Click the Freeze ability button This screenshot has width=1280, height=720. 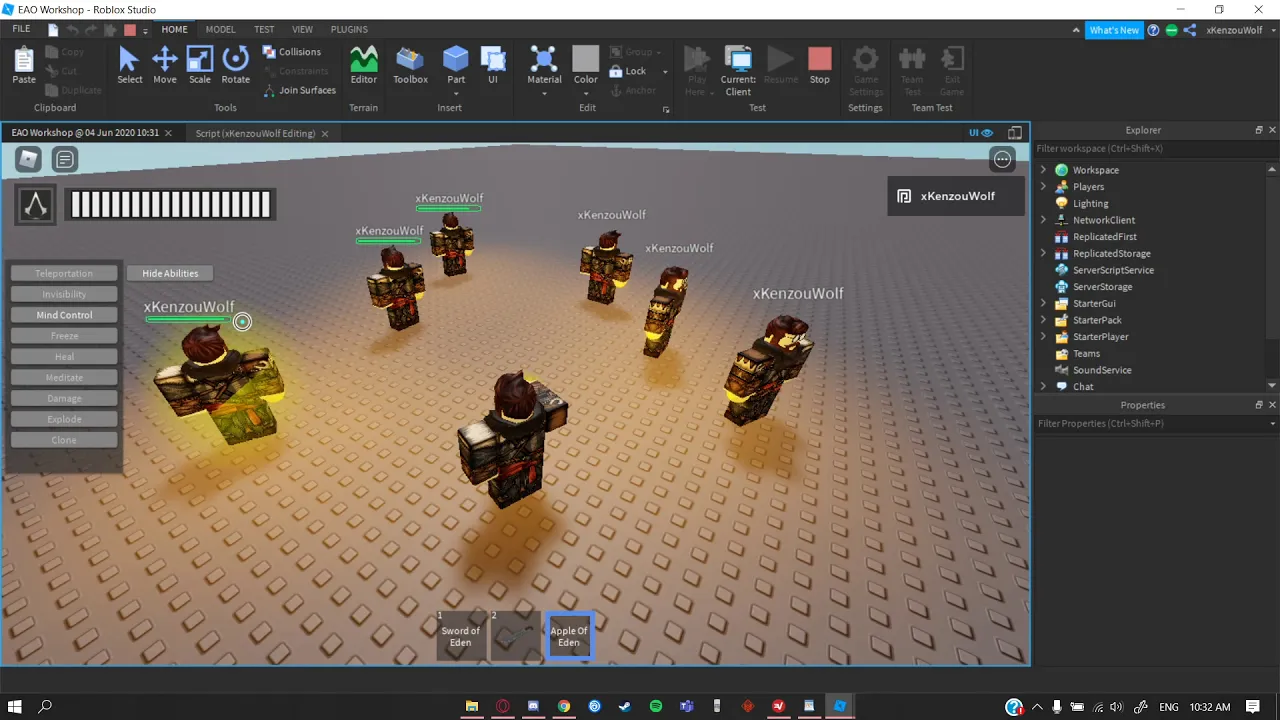(x=64, y=336)
